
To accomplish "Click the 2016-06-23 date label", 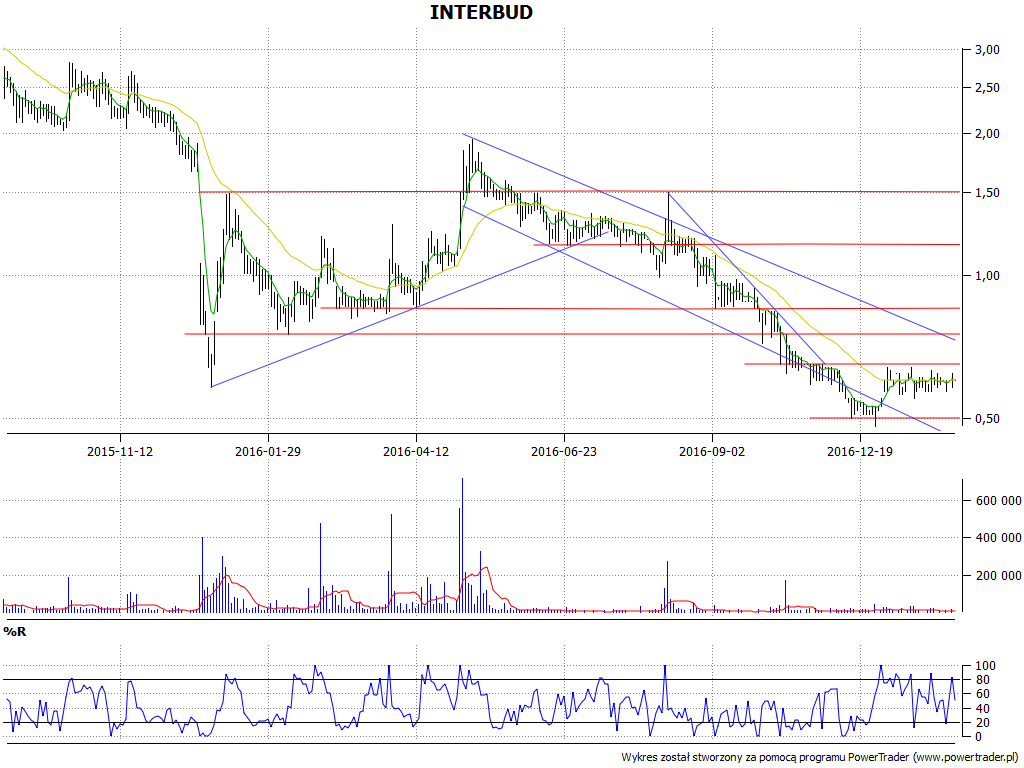I will tap(564, 451).
